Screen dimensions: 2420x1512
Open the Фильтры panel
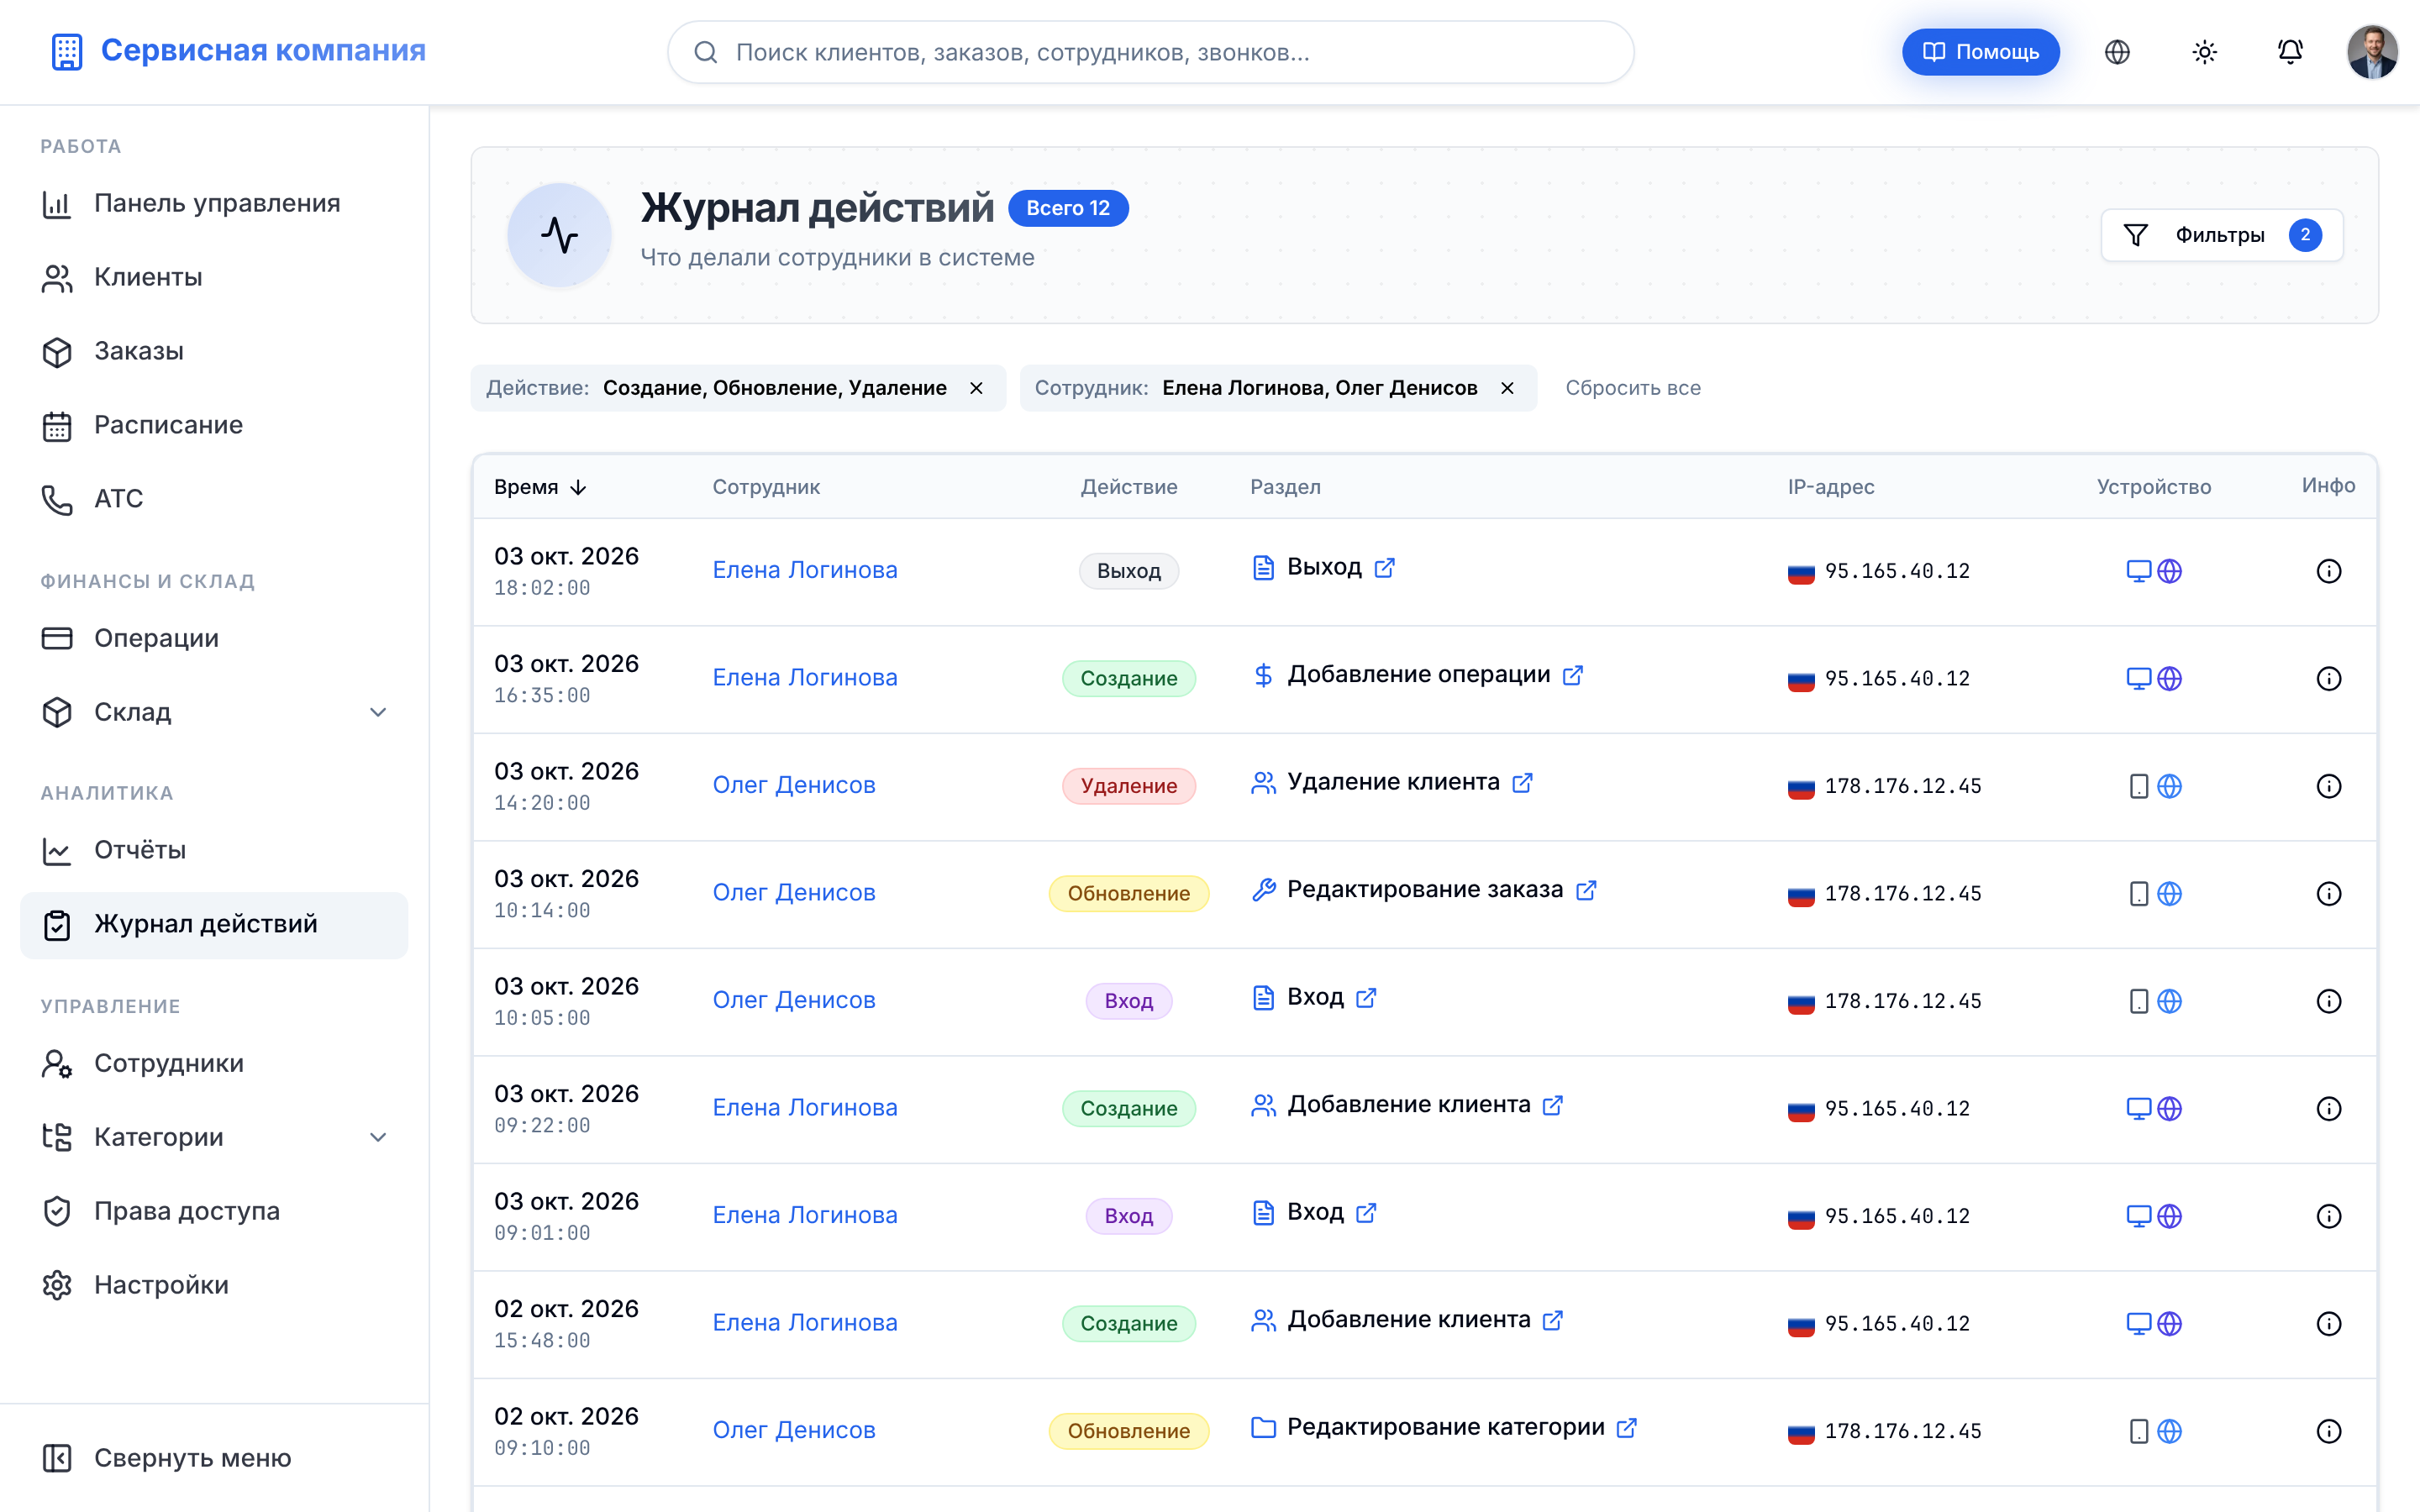[2221, 235]
